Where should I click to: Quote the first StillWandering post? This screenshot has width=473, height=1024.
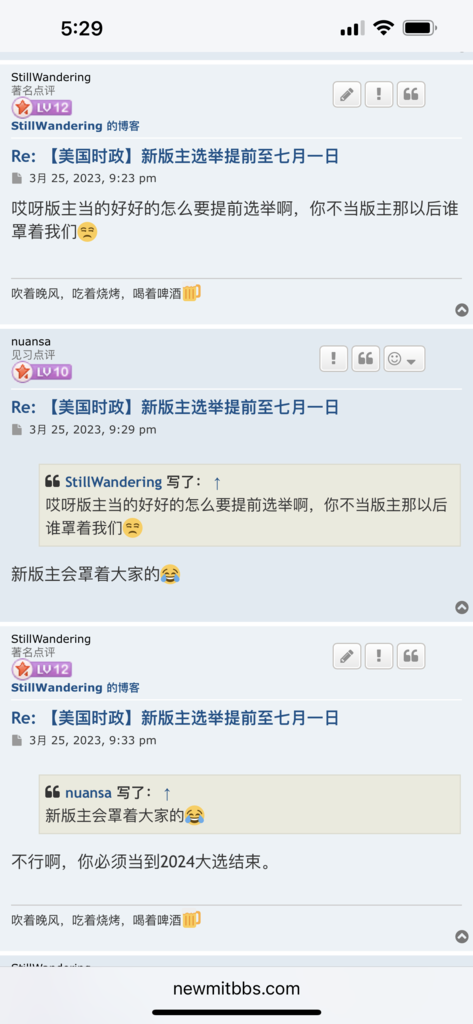pyautogui.click(x=411, y=94)
